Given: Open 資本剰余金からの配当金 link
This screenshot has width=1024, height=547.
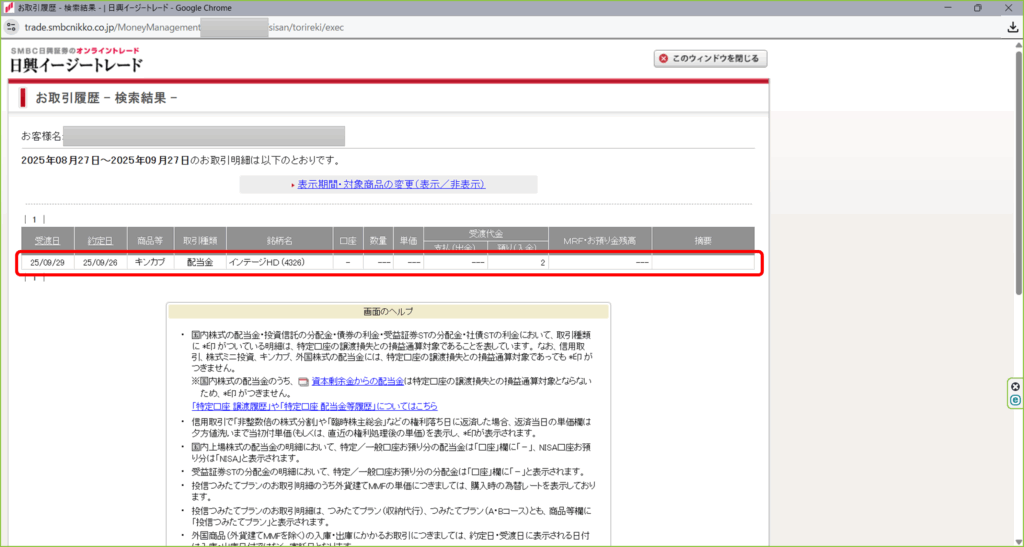Looking at the screenshot, I should 357,382.
